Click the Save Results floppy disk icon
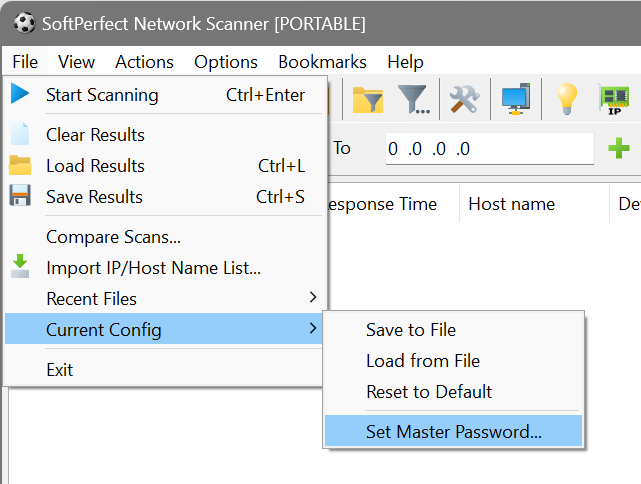This screenshot has height=484, width=641. [20, 195]
